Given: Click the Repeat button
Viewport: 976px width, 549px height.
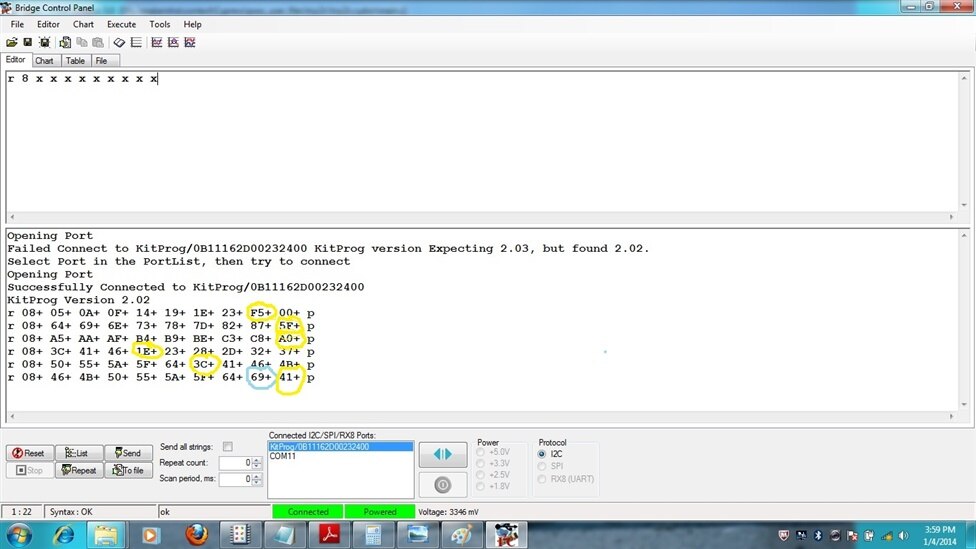Looking at the screenshot, I should coord(79,470).
